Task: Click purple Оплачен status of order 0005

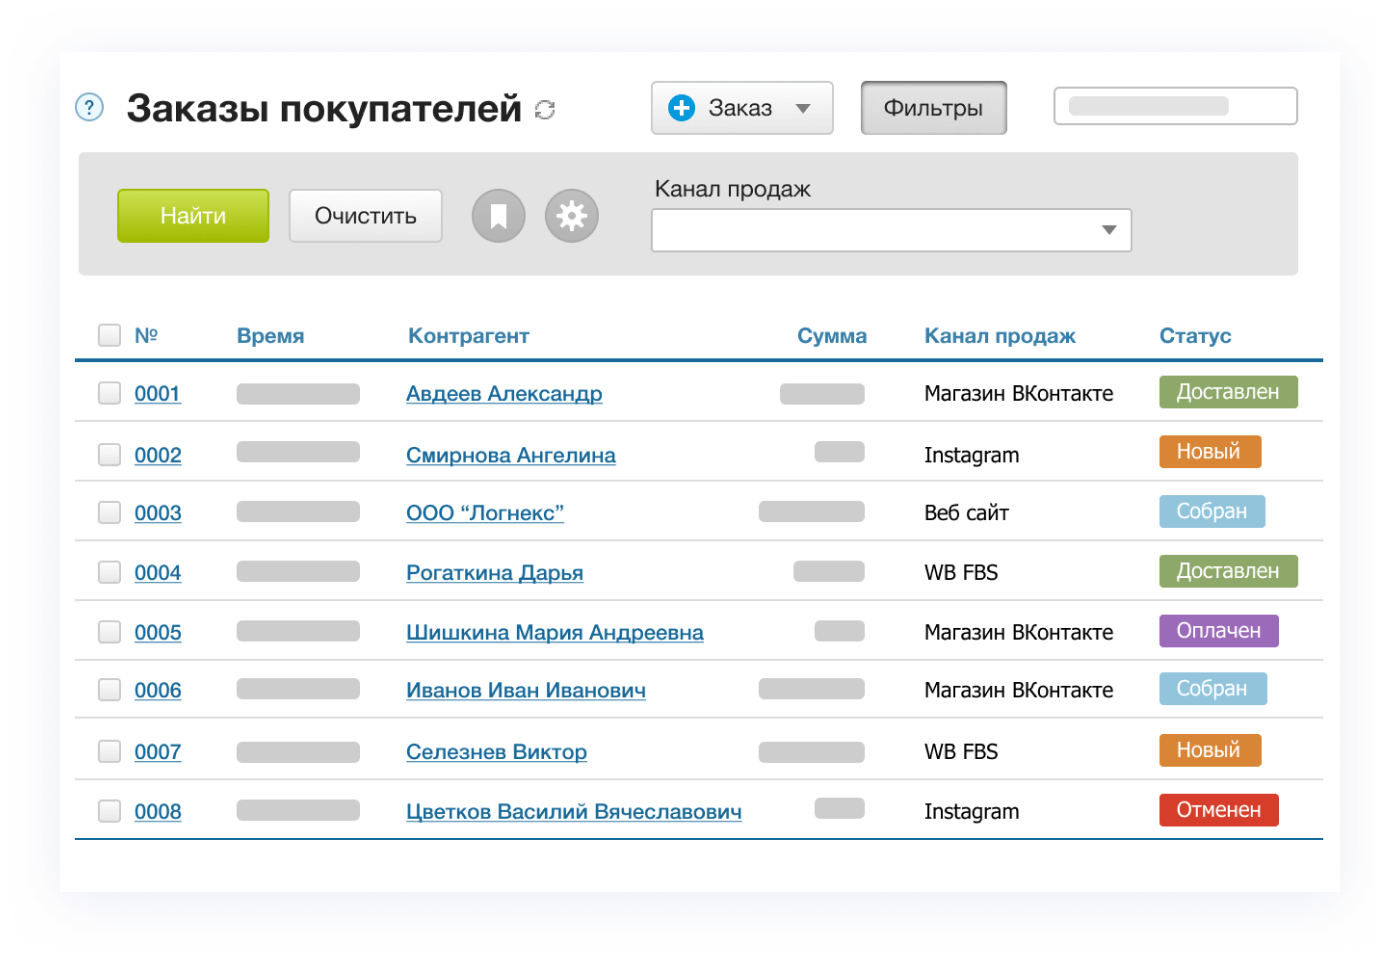Action: coord(1219,631)
